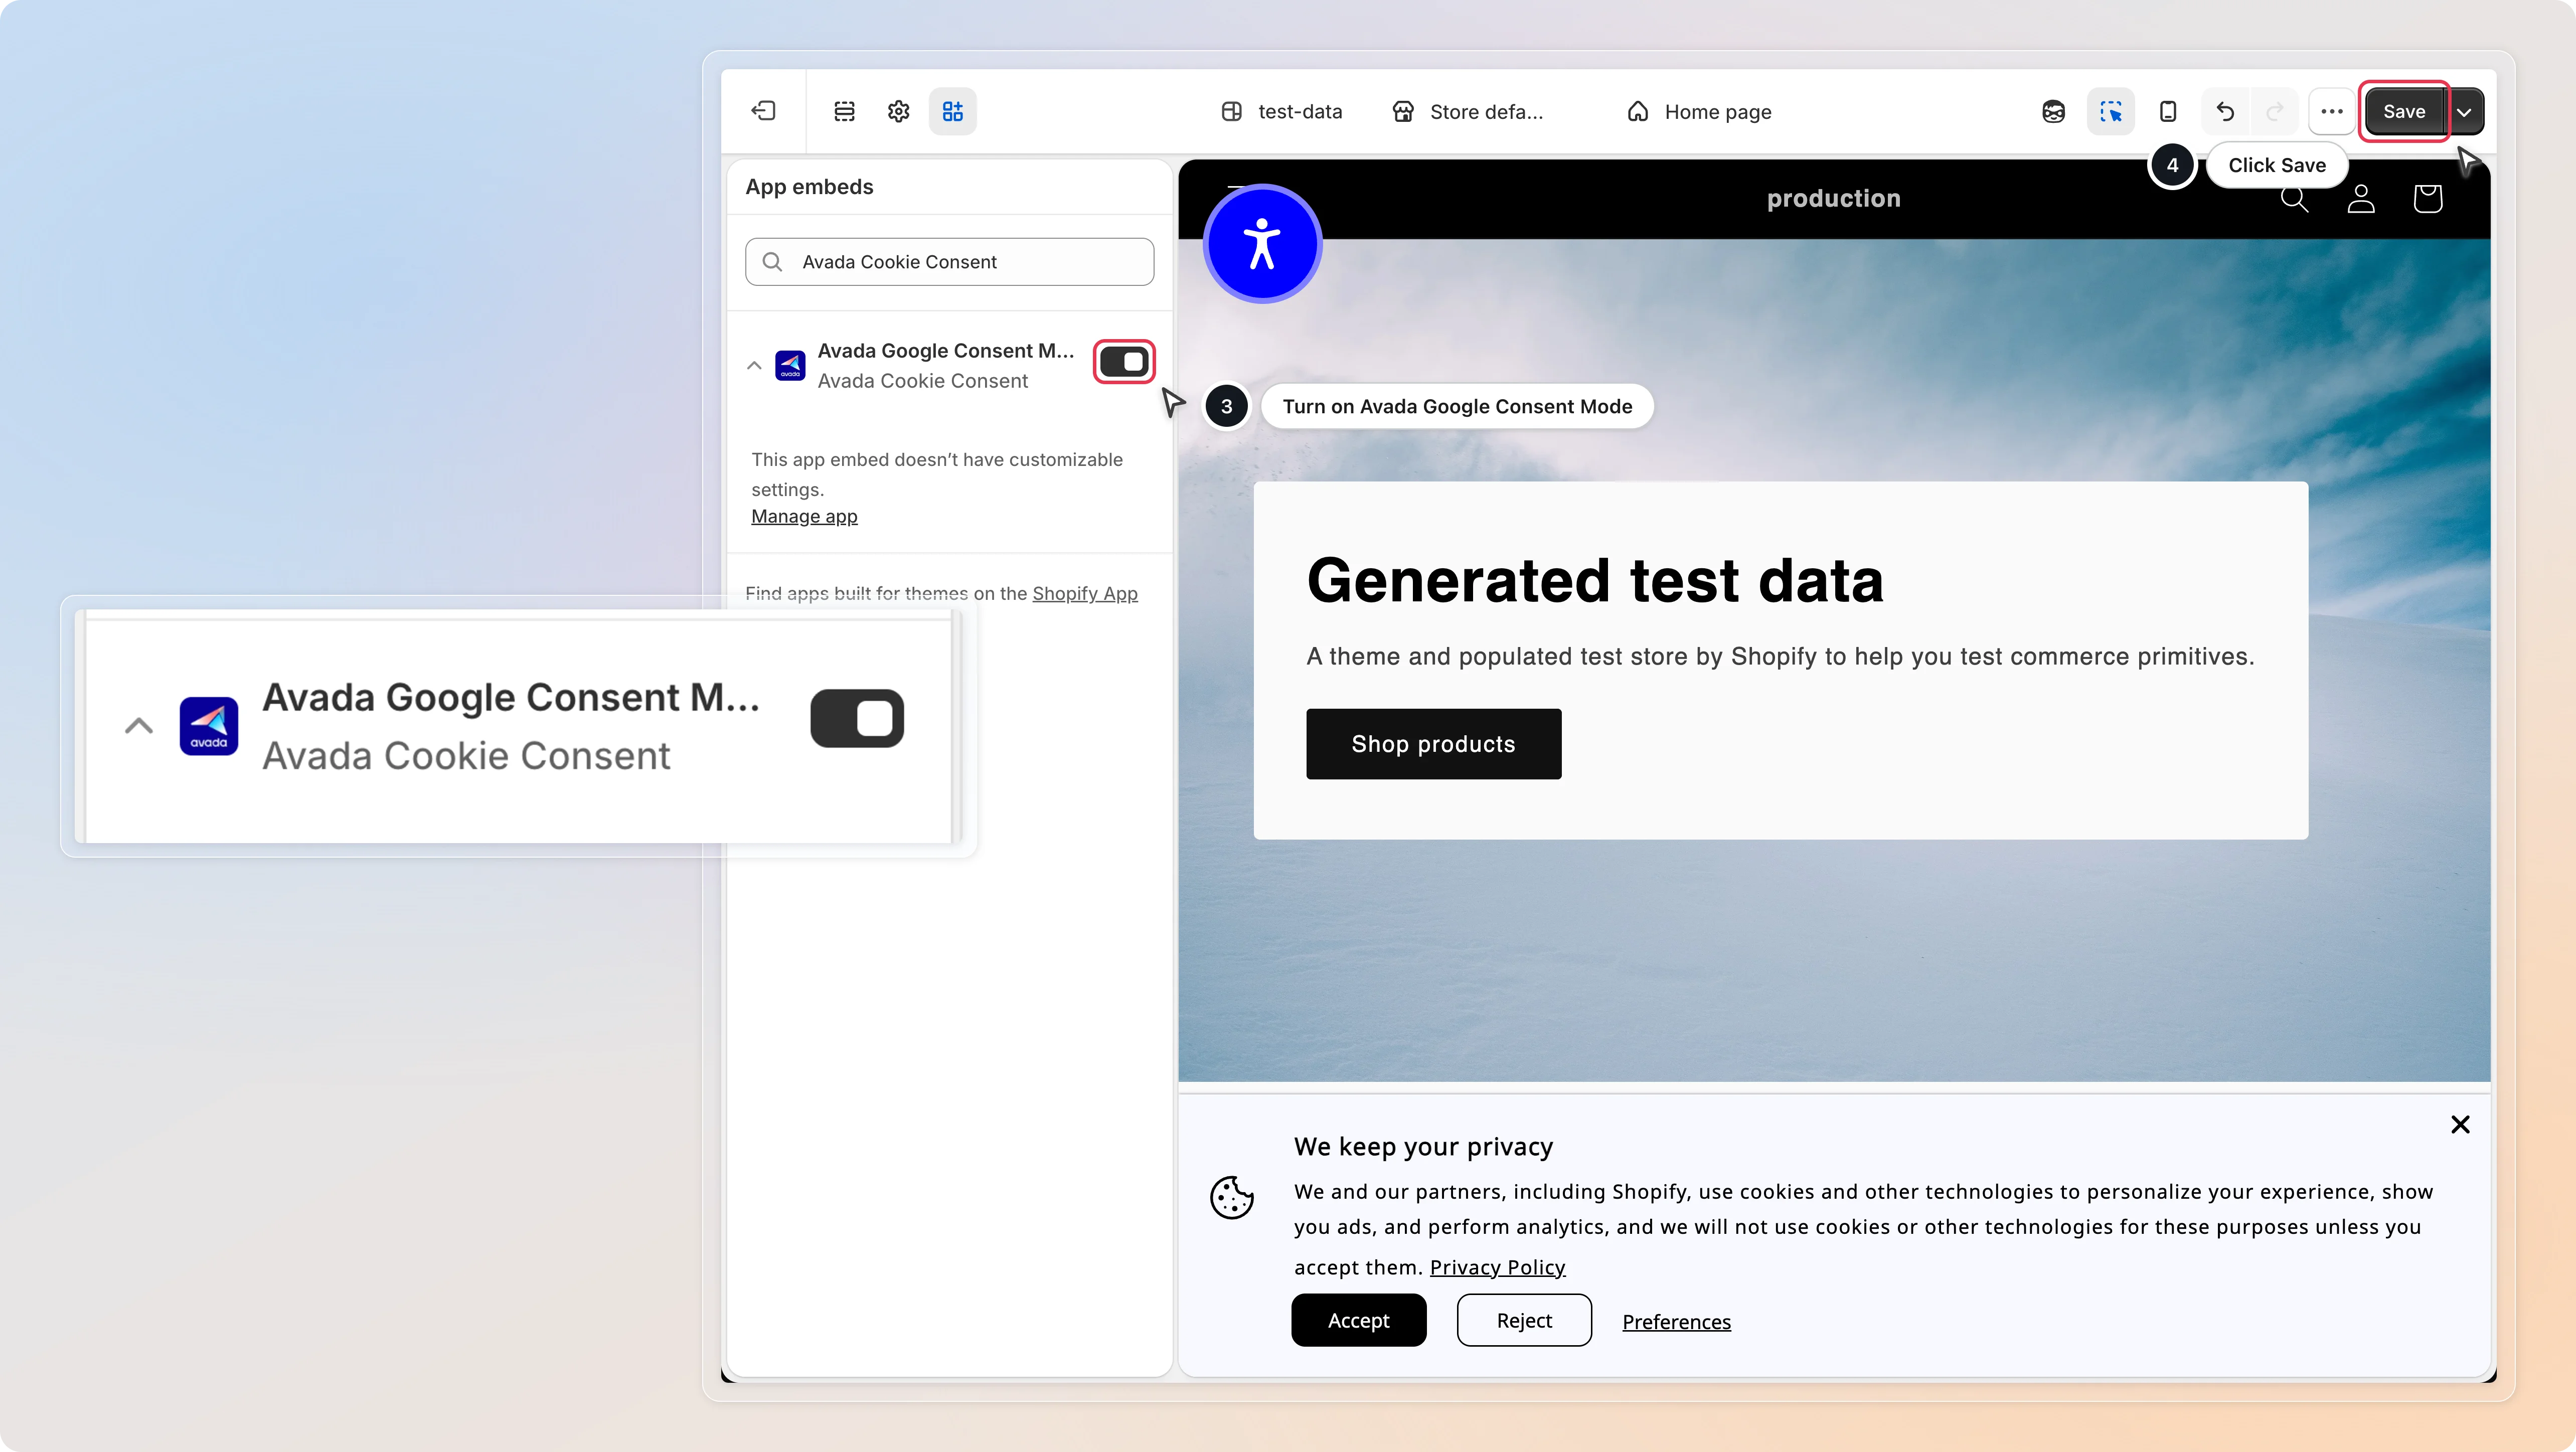Click the Manage app link

pos(804,516)
